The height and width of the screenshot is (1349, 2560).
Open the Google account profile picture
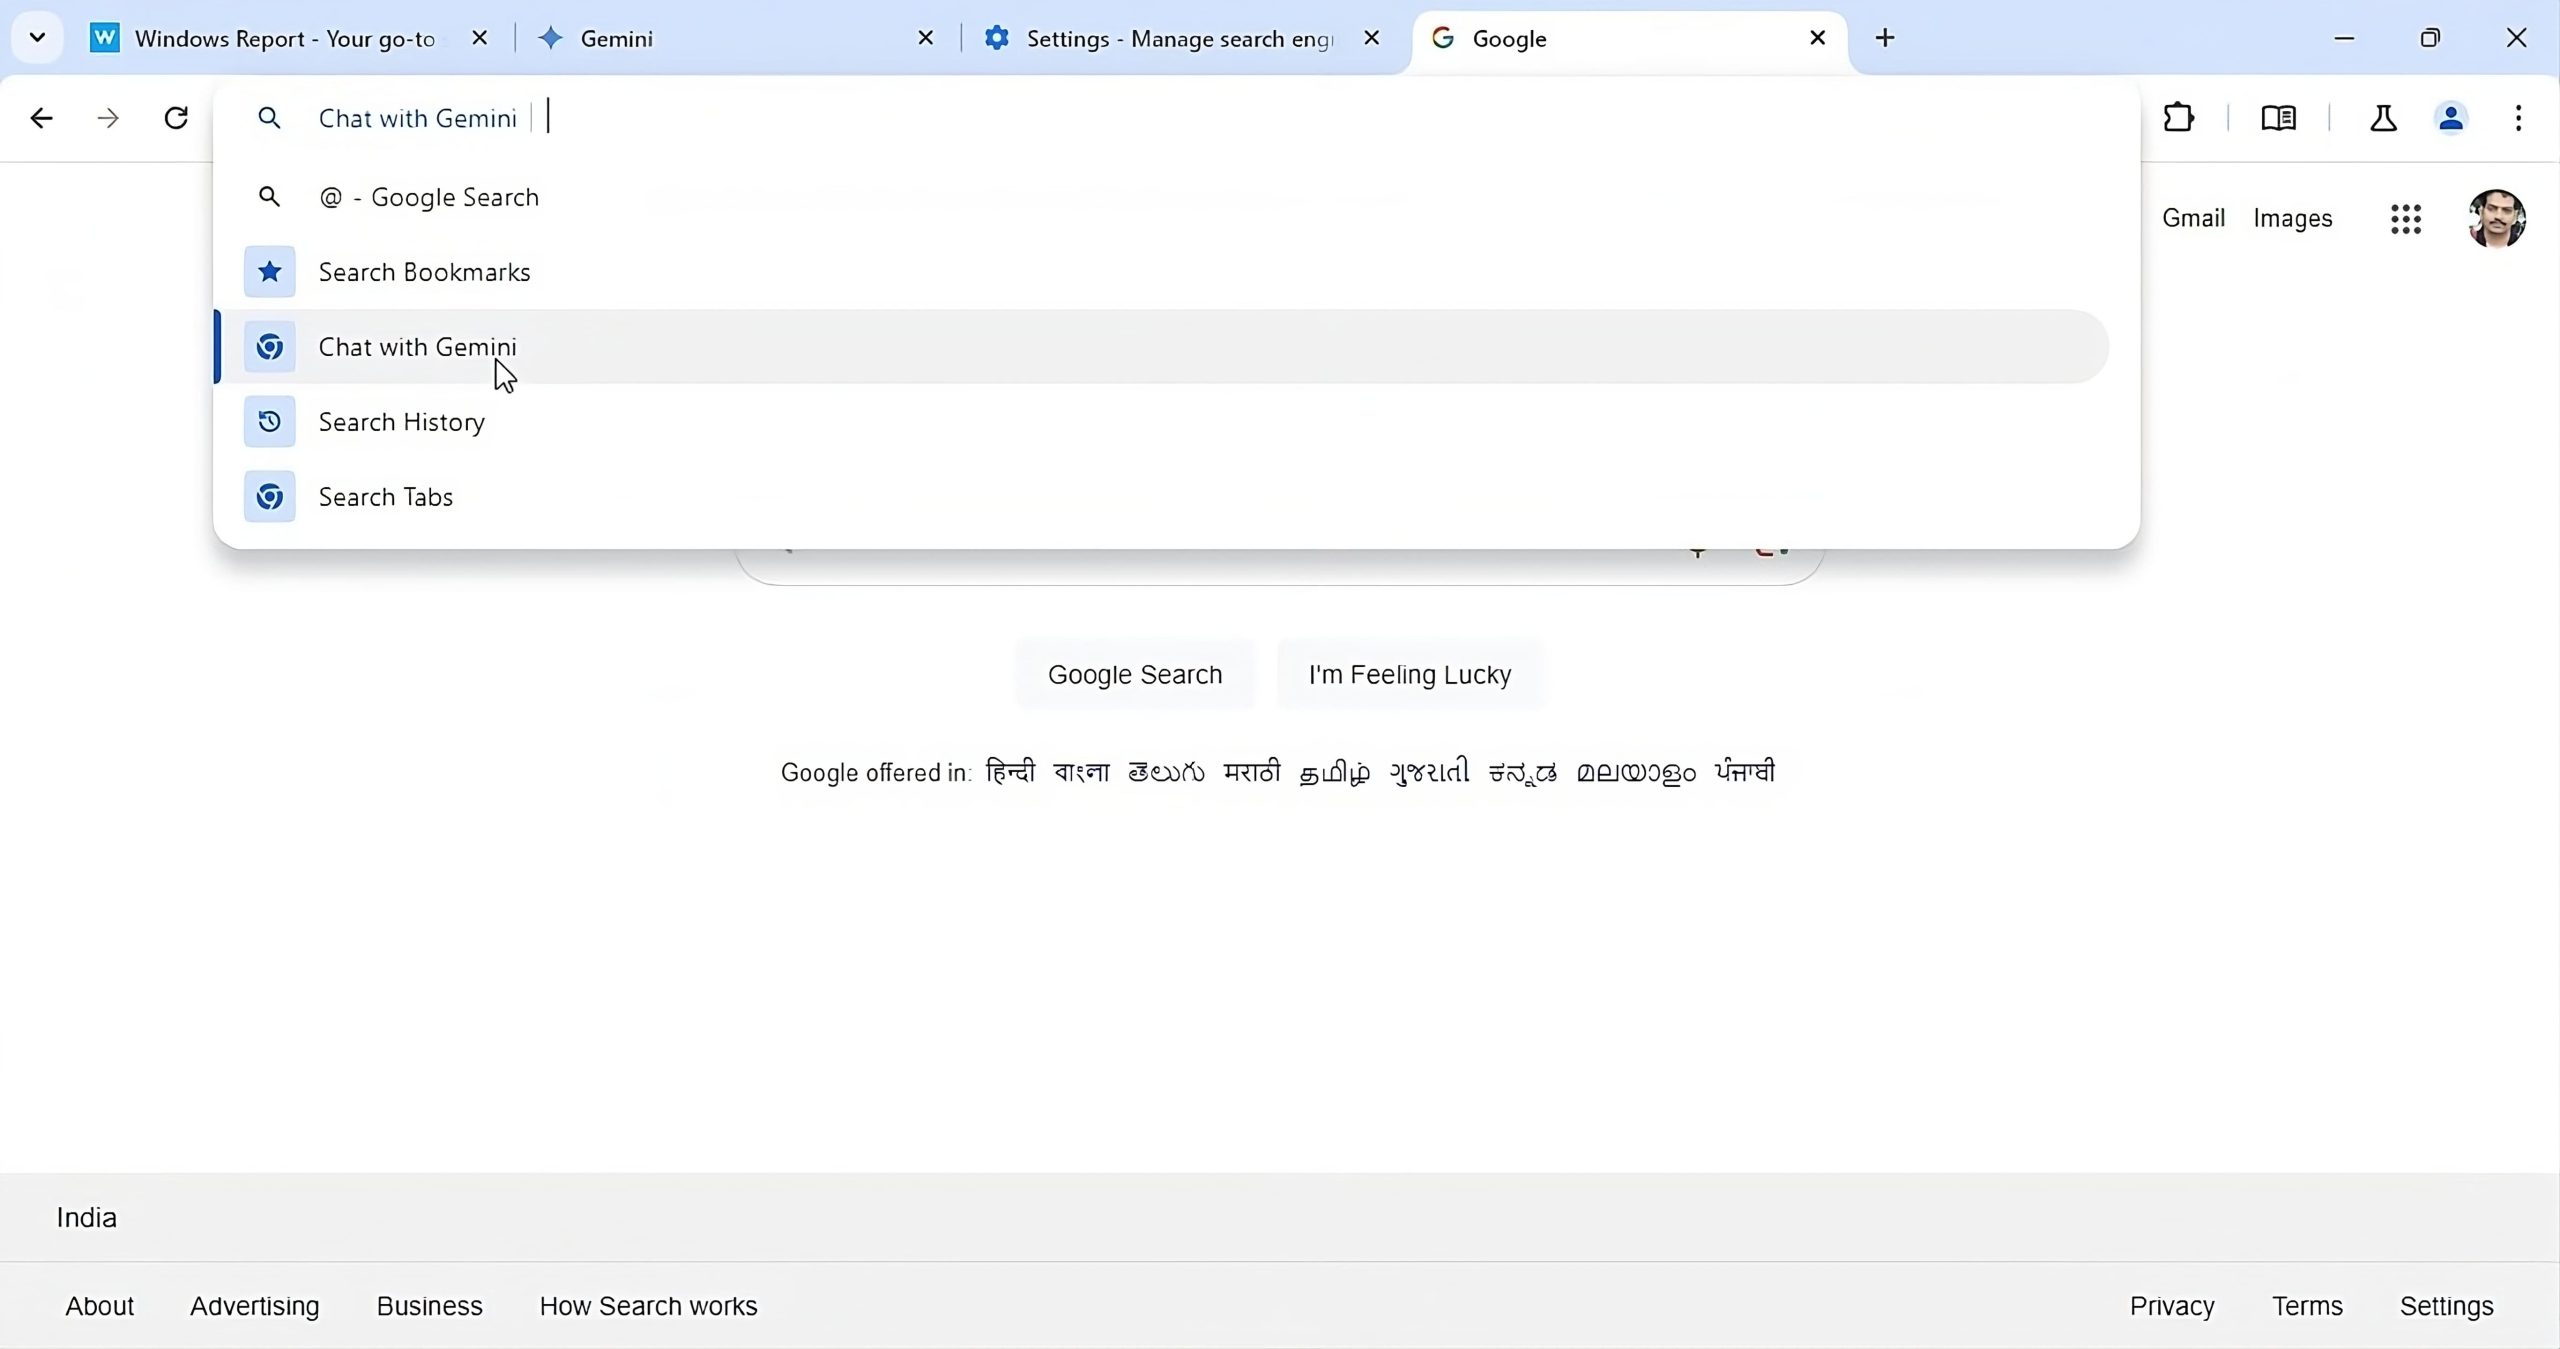coord(2497,218)
